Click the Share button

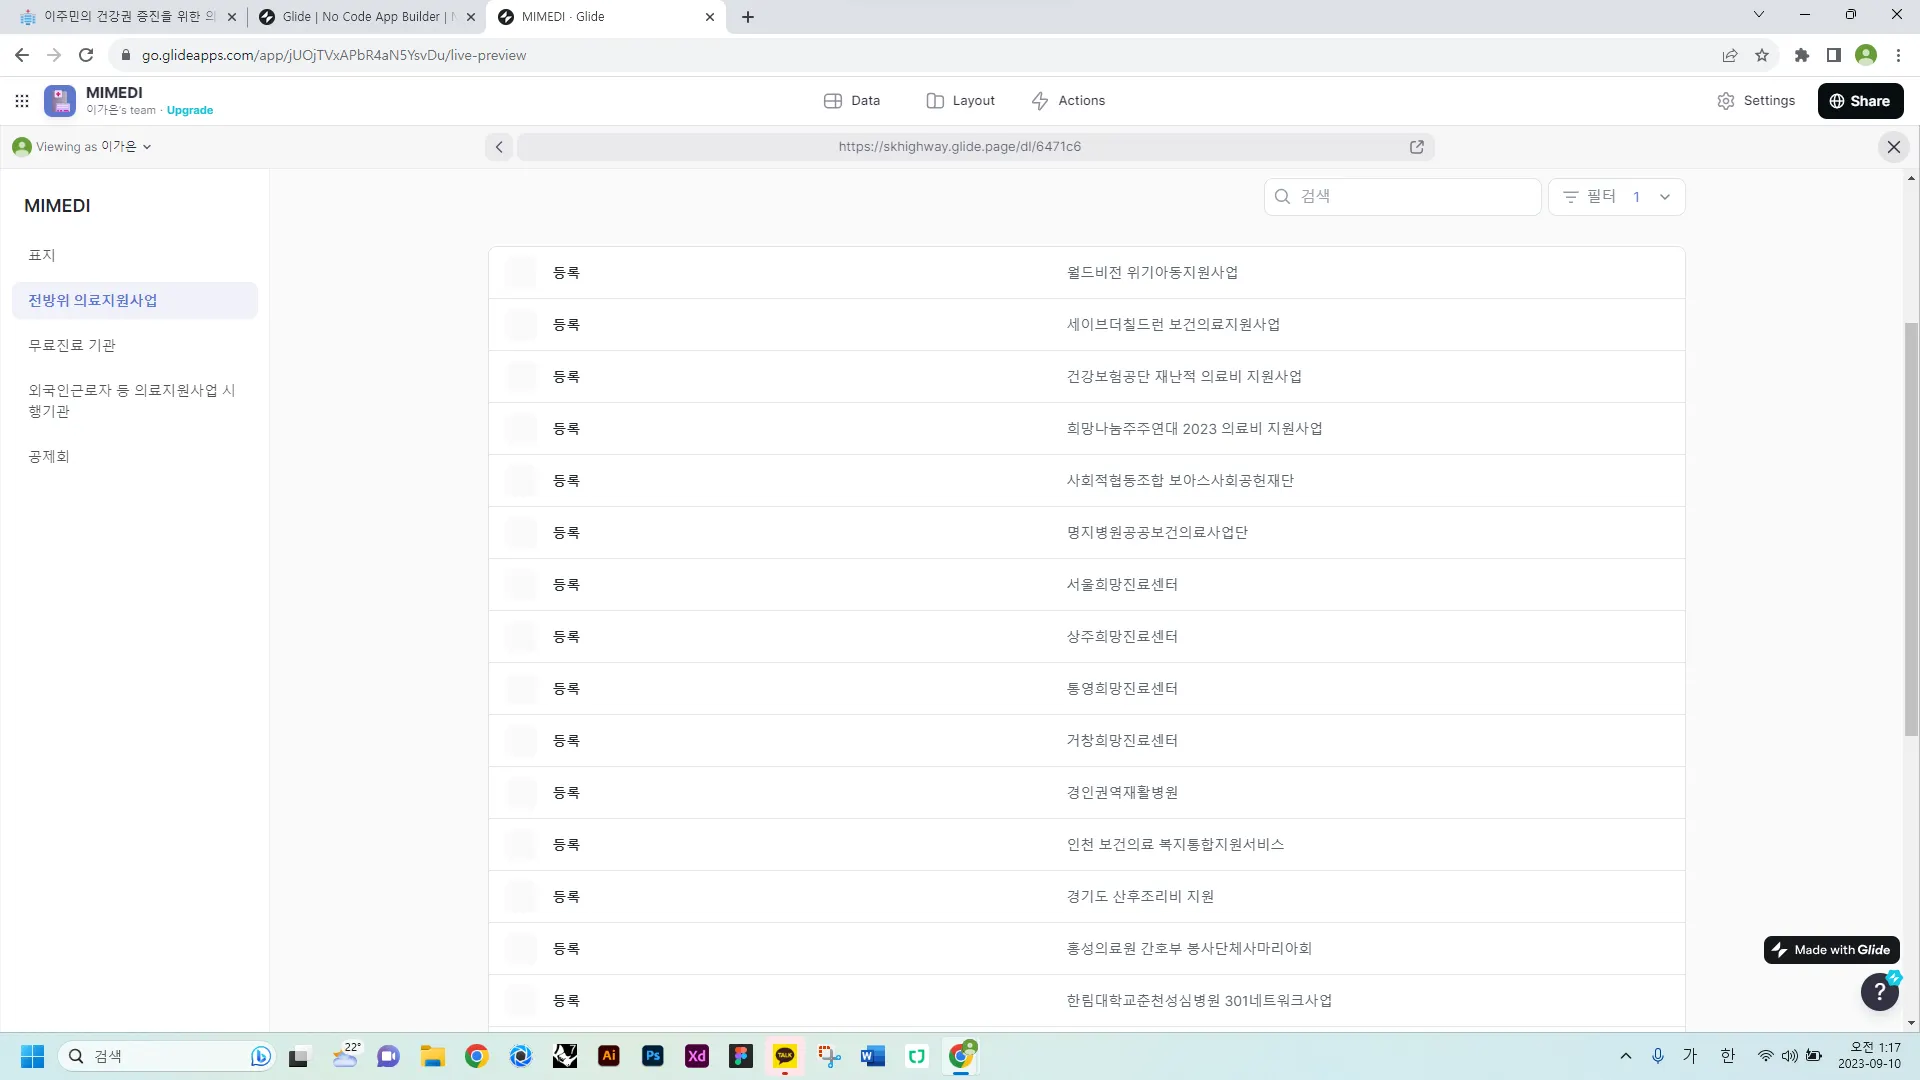click(x=1859, y=101)
